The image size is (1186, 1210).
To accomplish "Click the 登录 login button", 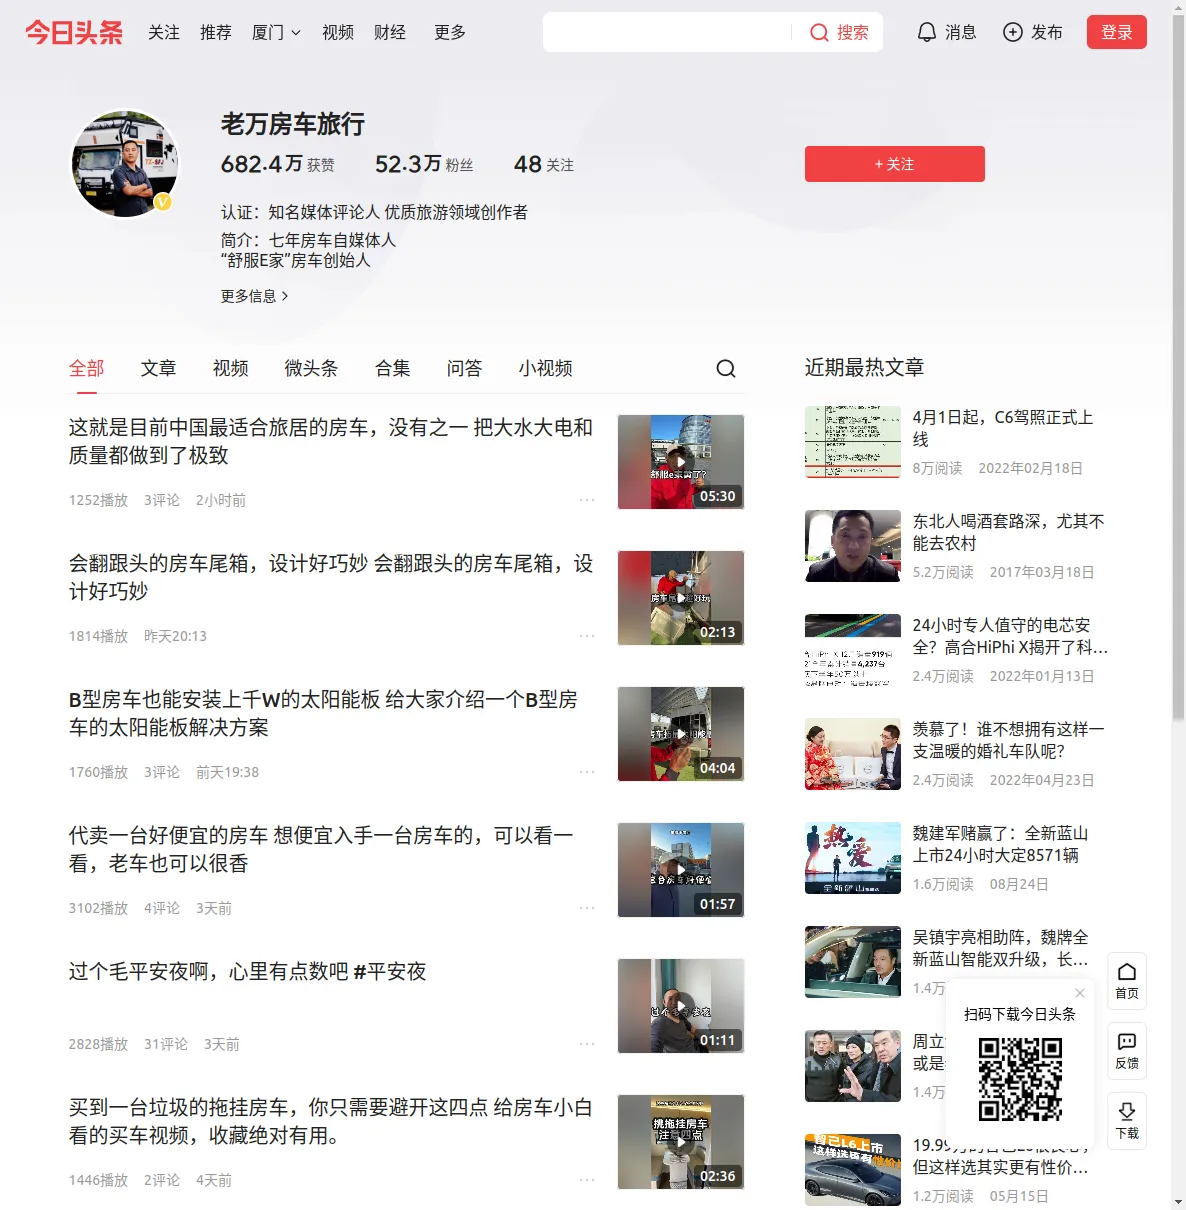I will (1117, 32).
